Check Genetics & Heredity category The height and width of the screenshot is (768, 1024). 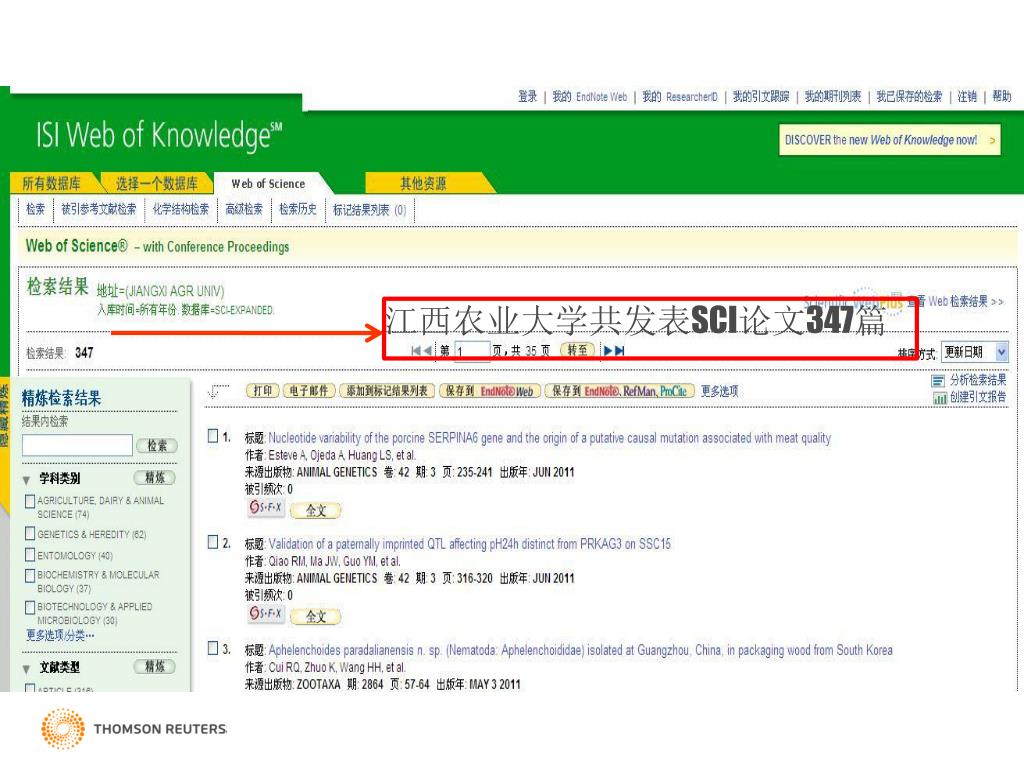29,534
